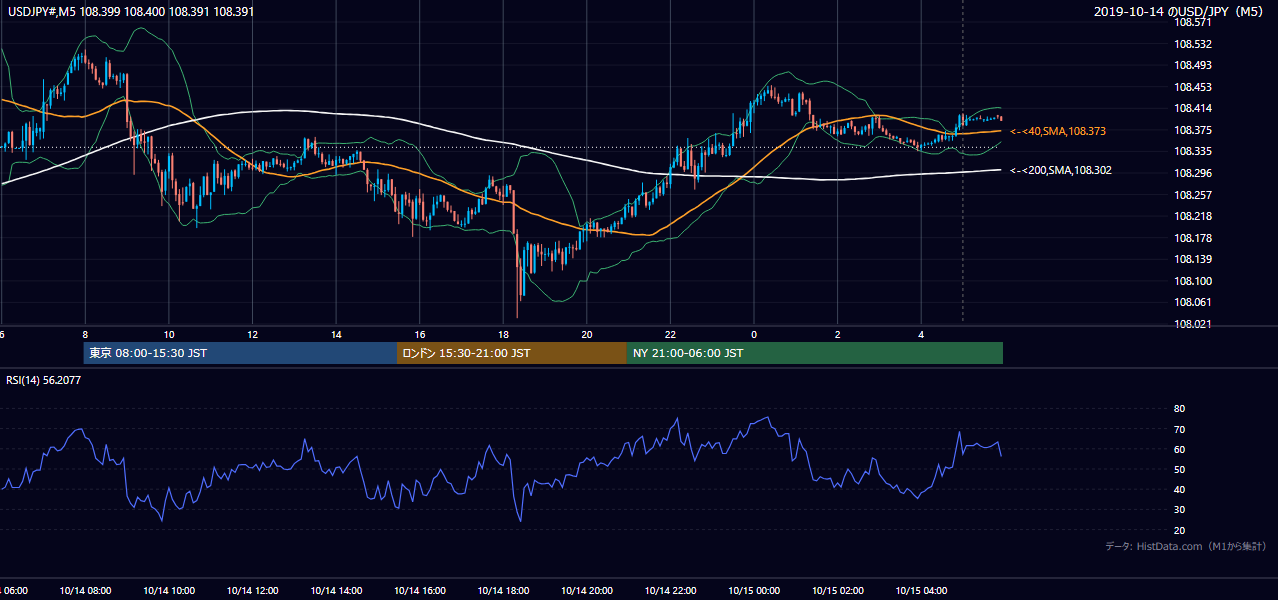The image size is (1278, 600).
Task: Click the 108.571 price axis label
Action: click(x=1194, y=22)
